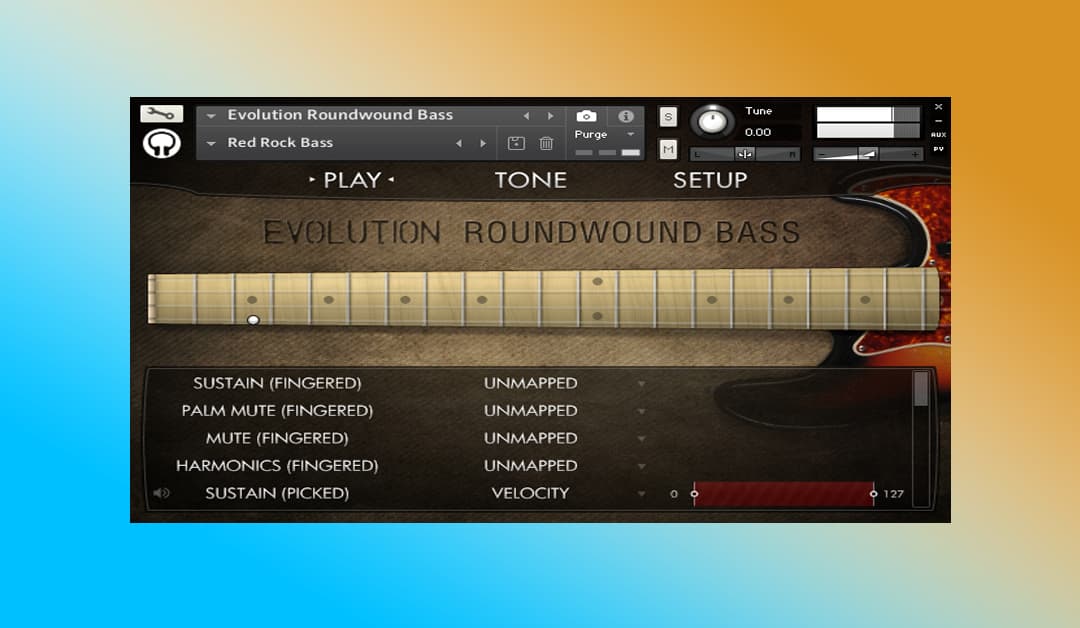1080x628 pixels.
Task: Select the Sustain (Picked) articulation
Action: pyautogui.click(x=277, y=493)
